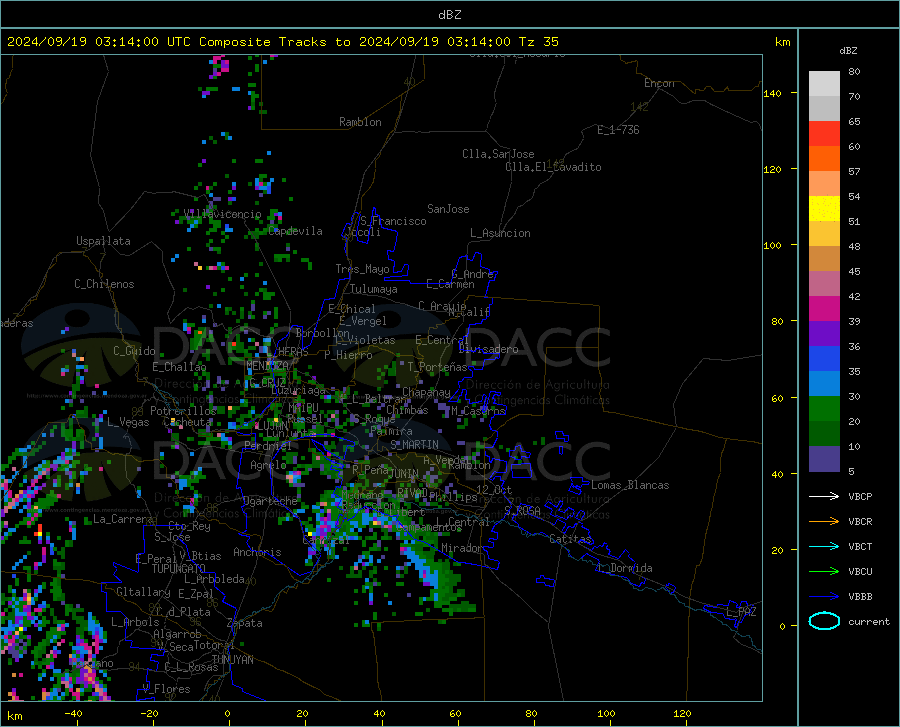Viewport: 900px width, 727px height.
Task: Click the '120' tick on the horizontal km axis
Action: pos(682,713)
